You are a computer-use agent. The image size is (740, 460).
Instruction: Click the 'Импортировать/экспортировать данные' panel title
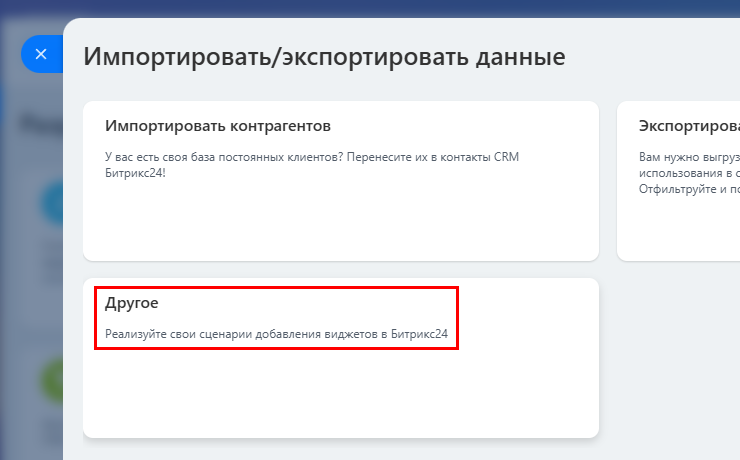coord(324,56)
